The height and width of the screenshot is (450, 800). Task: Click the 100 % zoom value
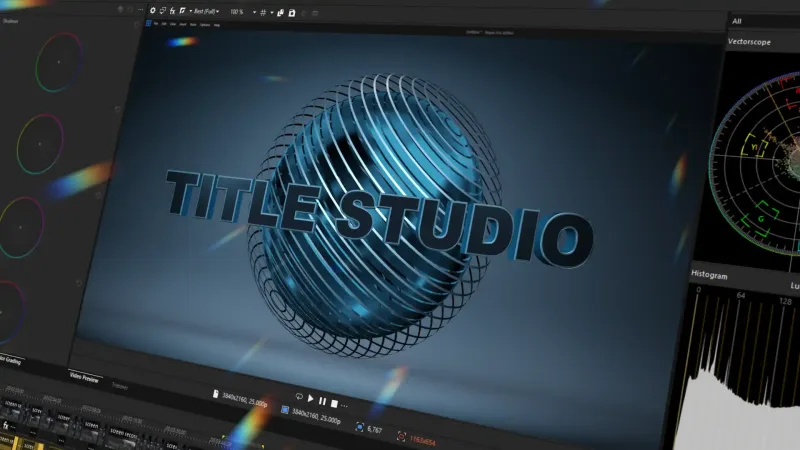click(x=236, y=12)
